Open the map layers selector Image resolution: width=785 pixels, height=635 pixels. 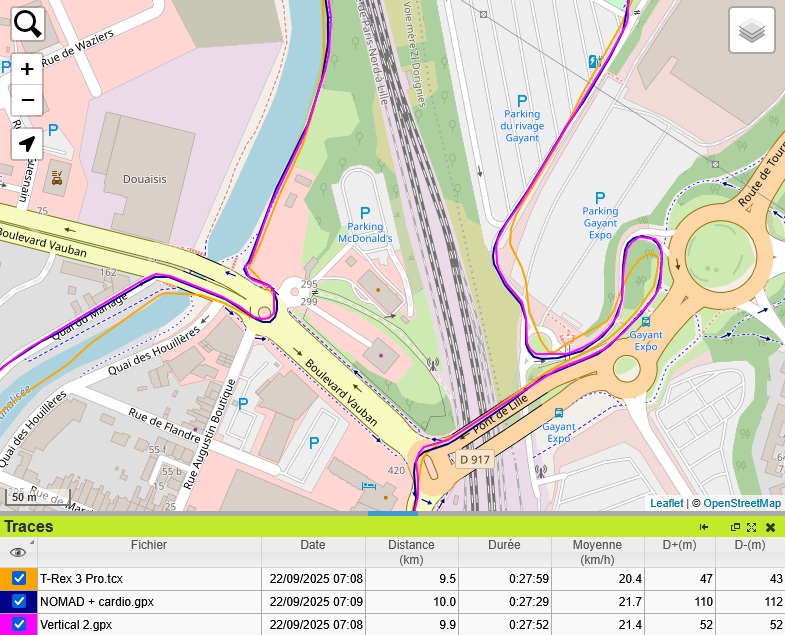pyautogui.click(x=752, y=31)
